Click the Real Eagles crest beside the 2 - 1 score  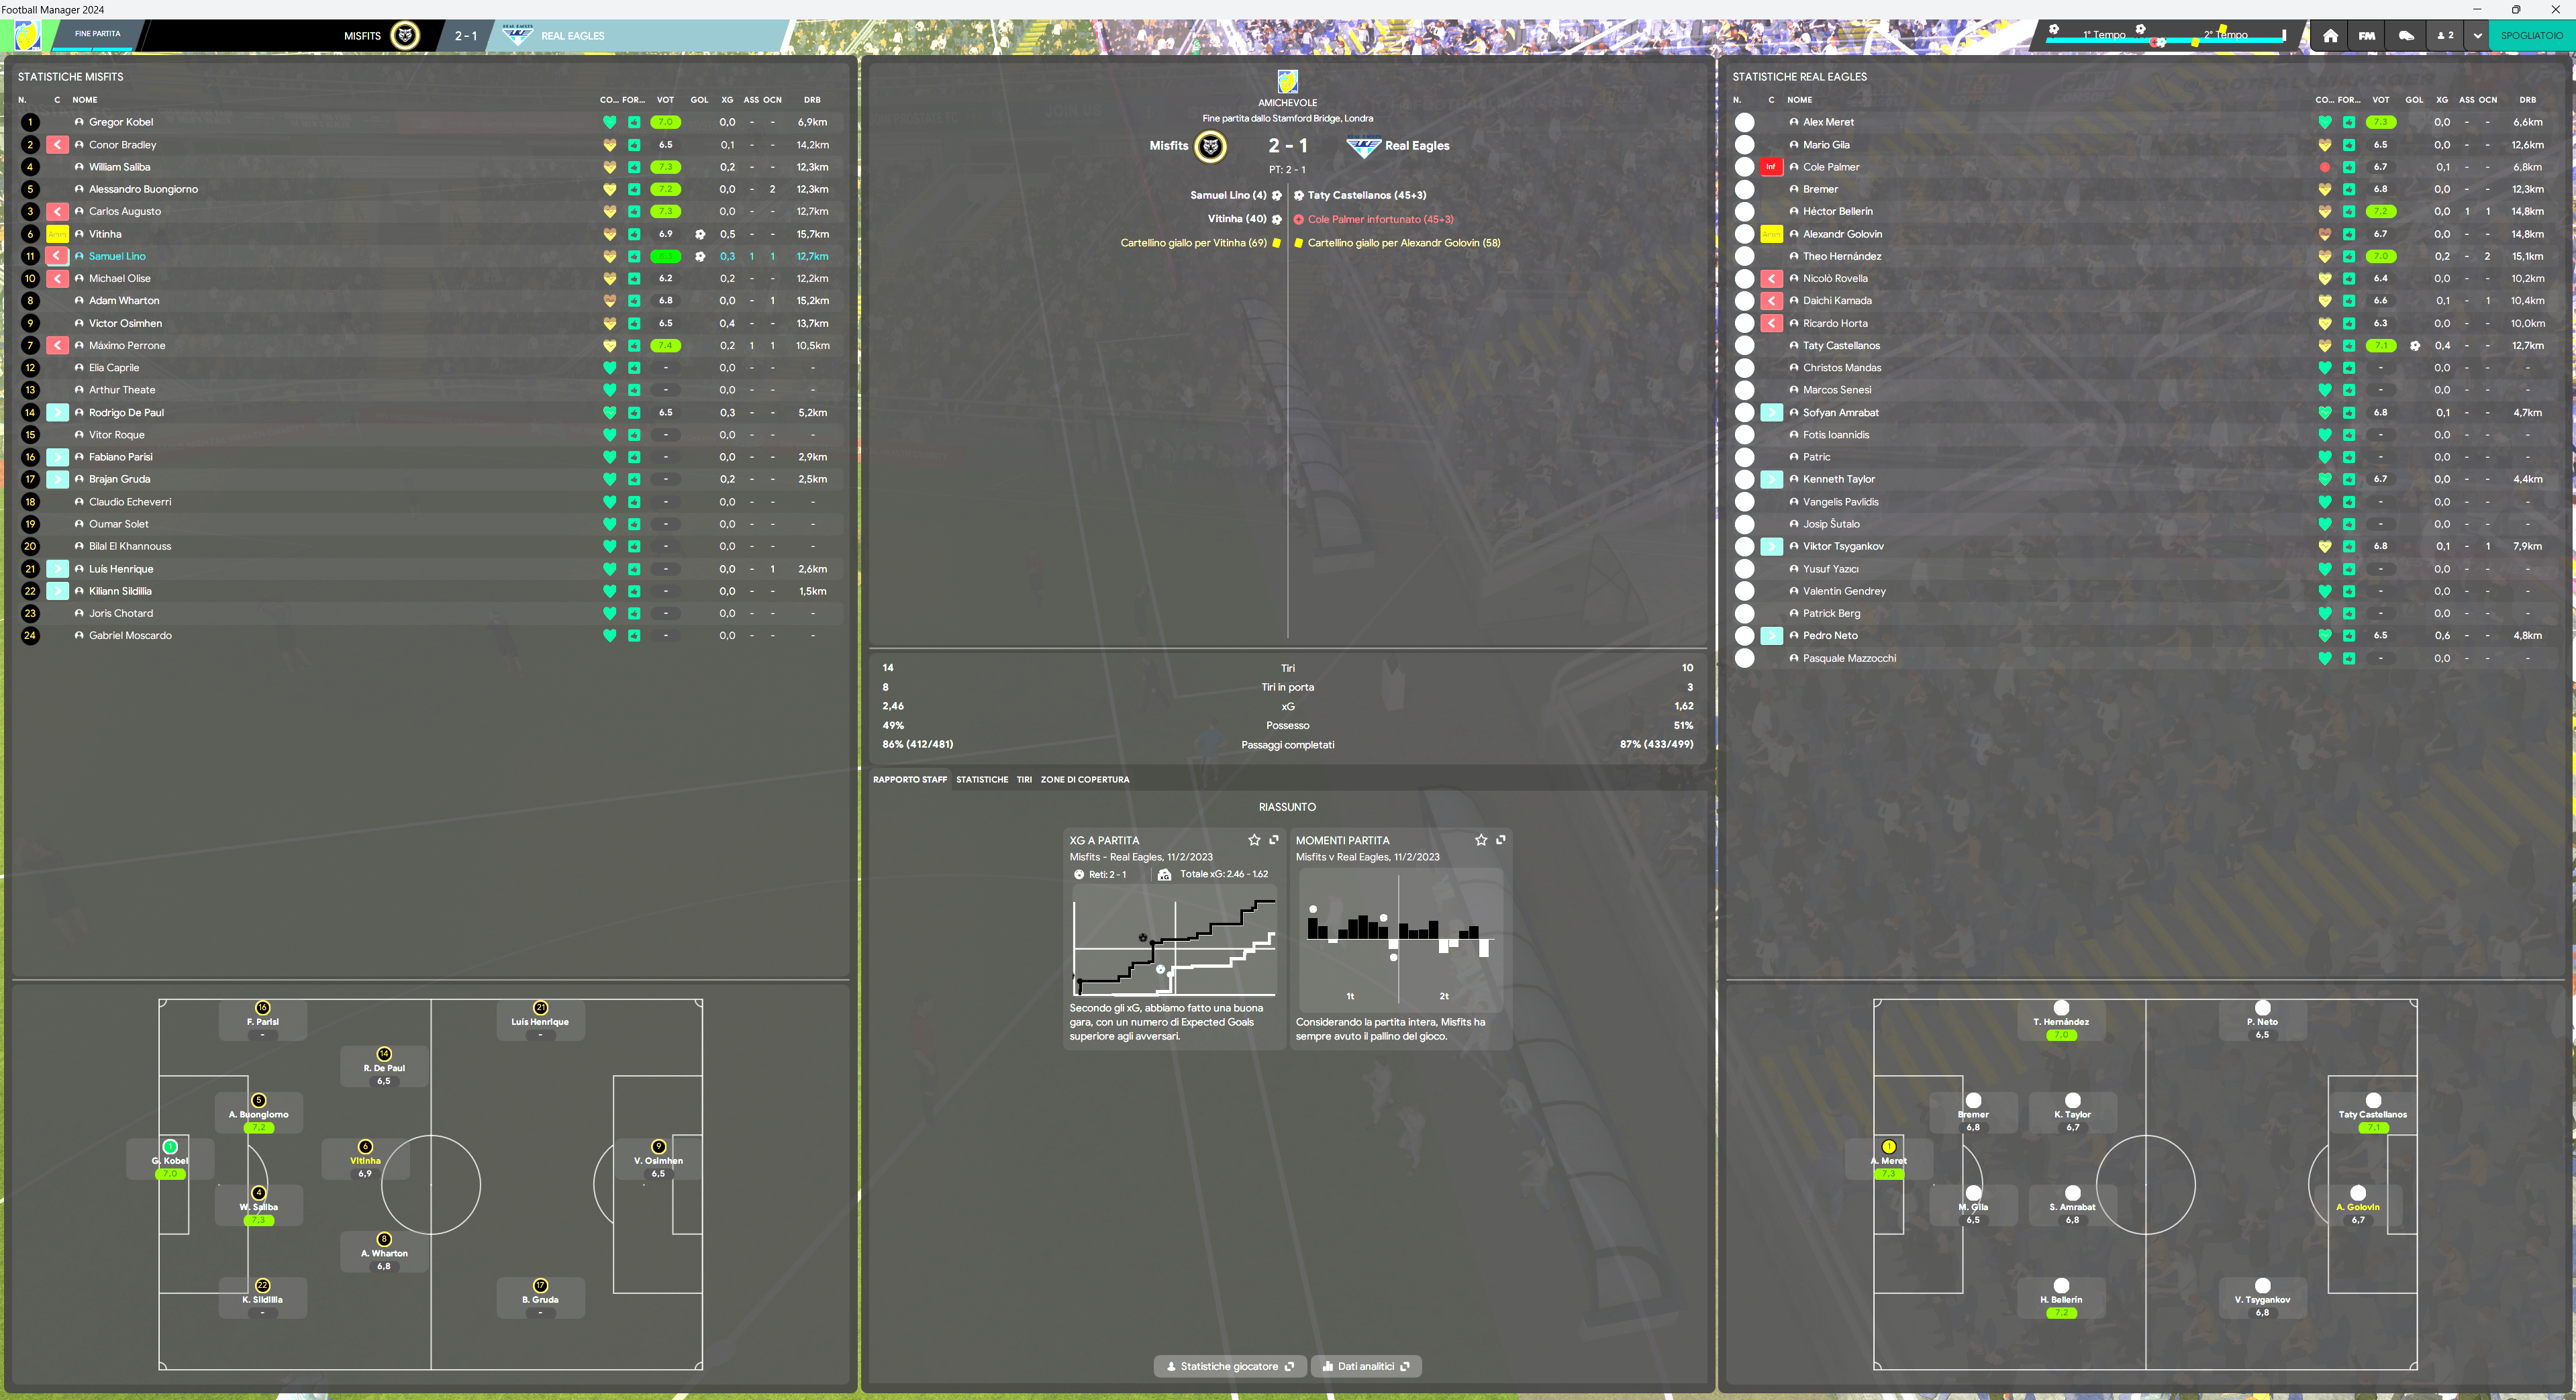1363,147
